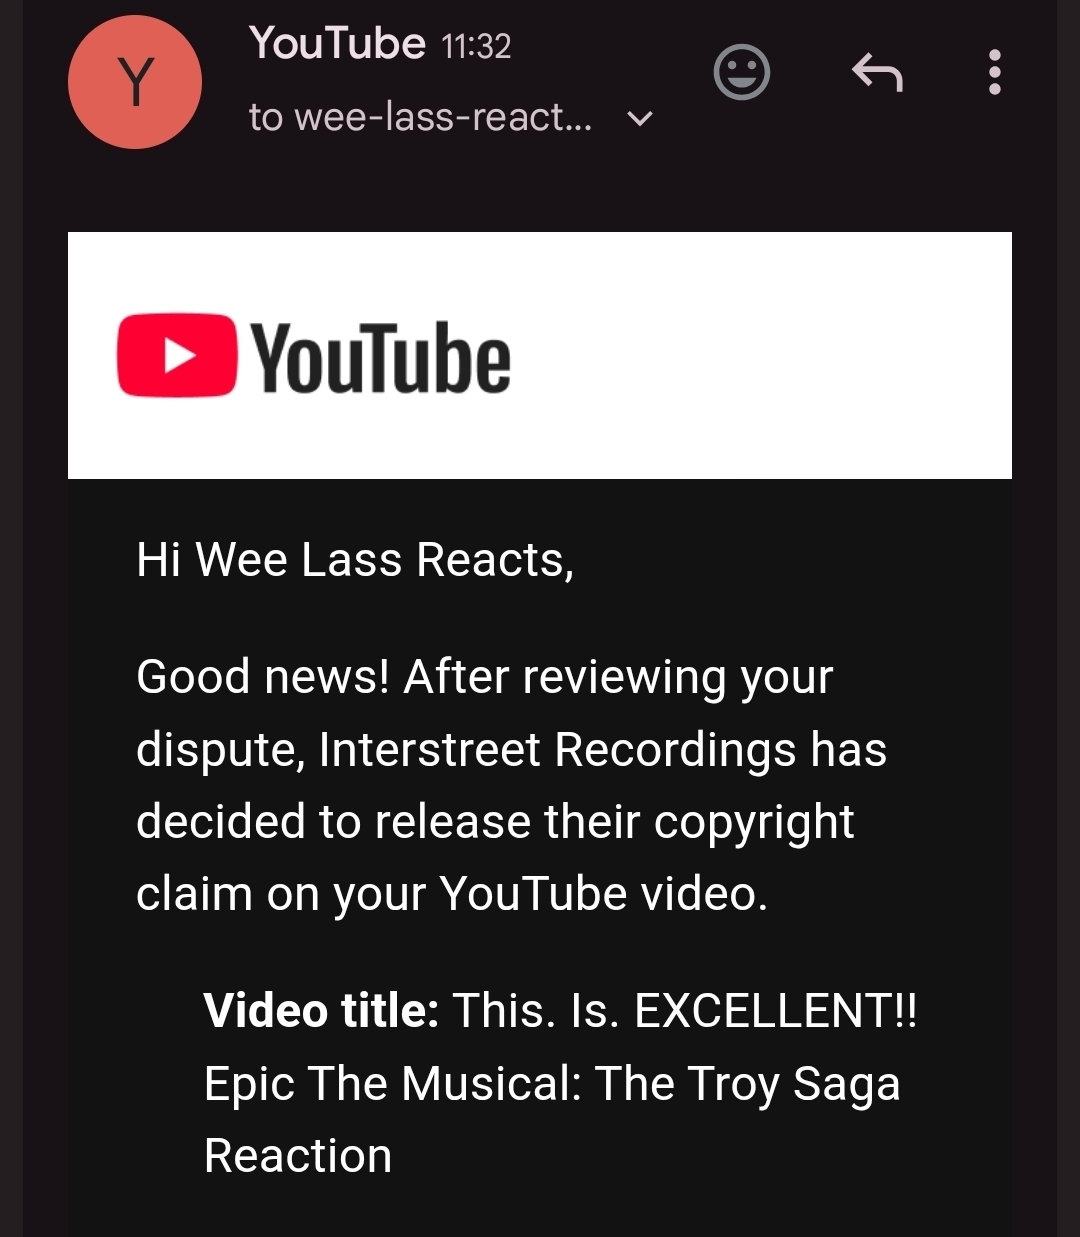The width and height of the screenshot is (1080, 1237).
Task: Tap 'claim on your YouTube video.' line
Action: [x=451, y=894]
